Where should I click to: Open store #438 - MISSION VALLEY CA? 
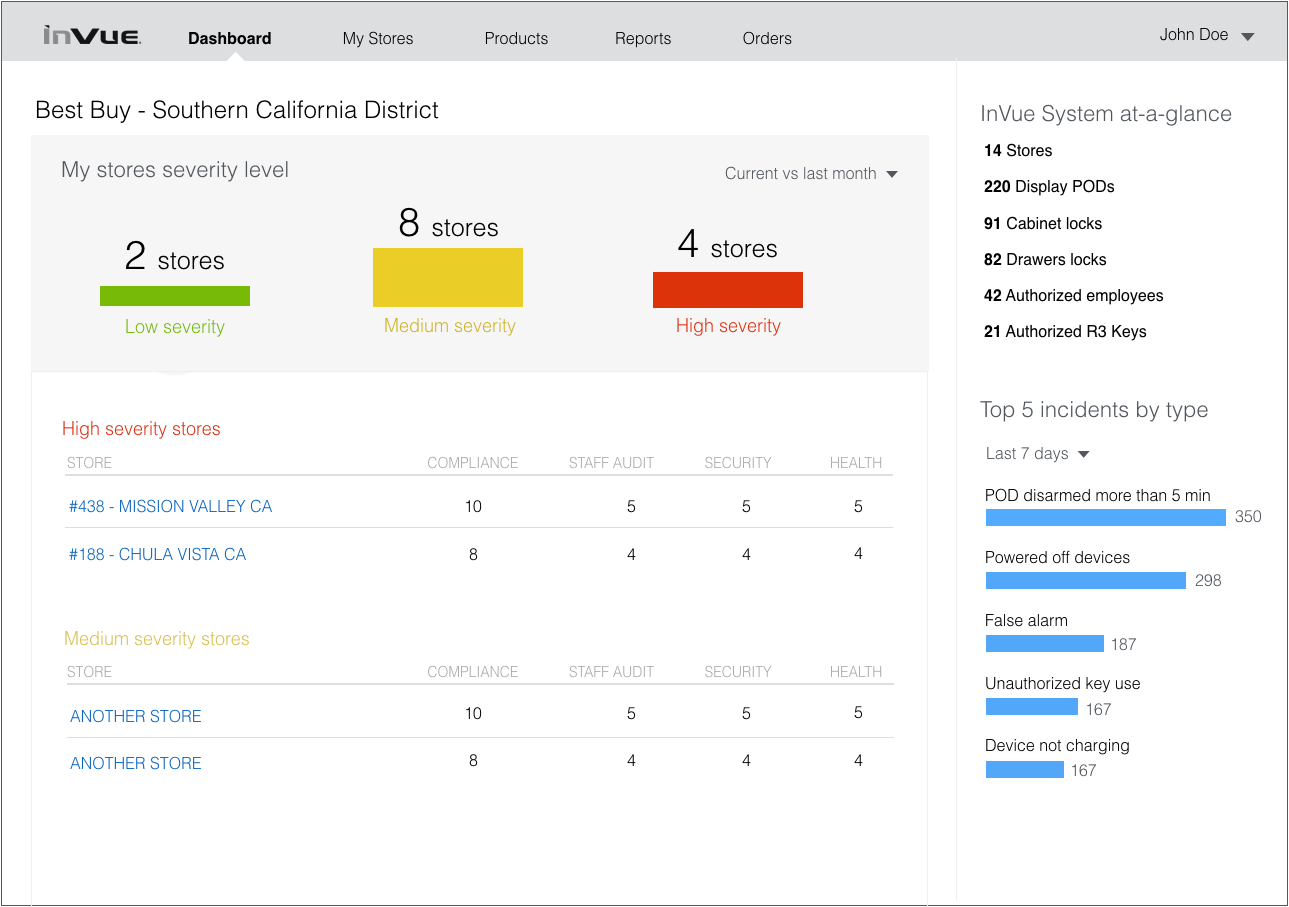point(170,506)
